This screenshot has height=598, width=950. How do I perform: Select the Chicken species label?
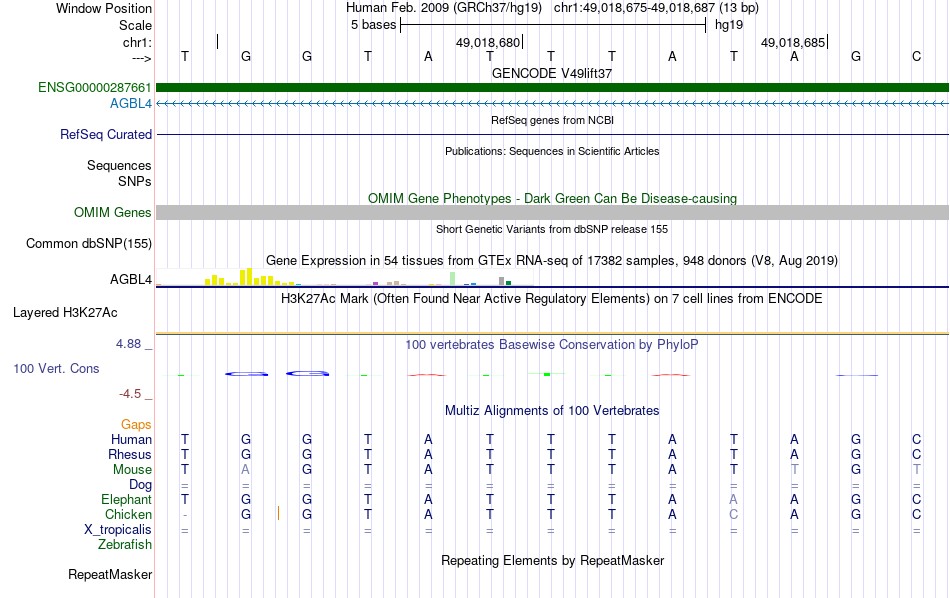(128, 514)
